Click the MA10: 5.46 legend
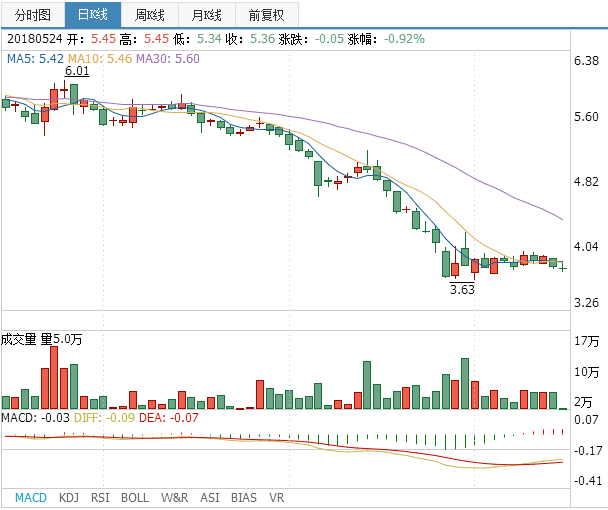 tap(100, 59)
